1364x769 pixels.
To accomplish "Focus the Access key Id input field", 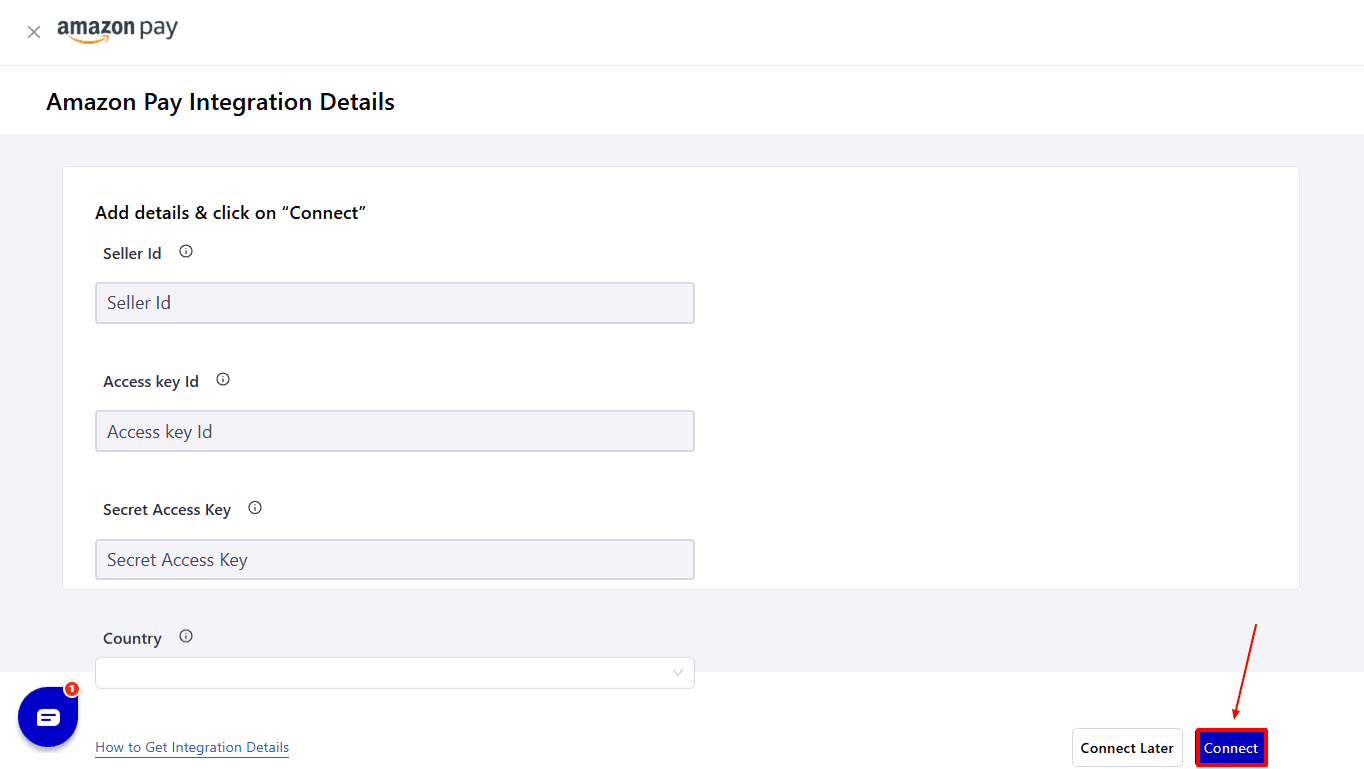I will tap(394, 431).
